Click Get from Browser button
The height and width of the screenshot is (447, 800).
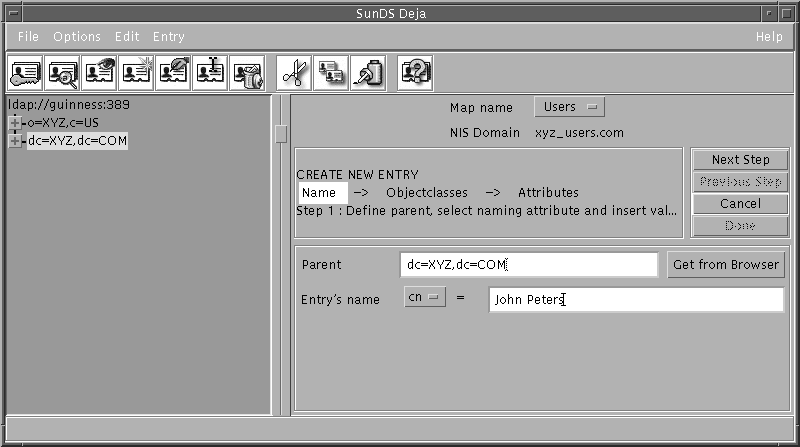click(x=726, y=264)
